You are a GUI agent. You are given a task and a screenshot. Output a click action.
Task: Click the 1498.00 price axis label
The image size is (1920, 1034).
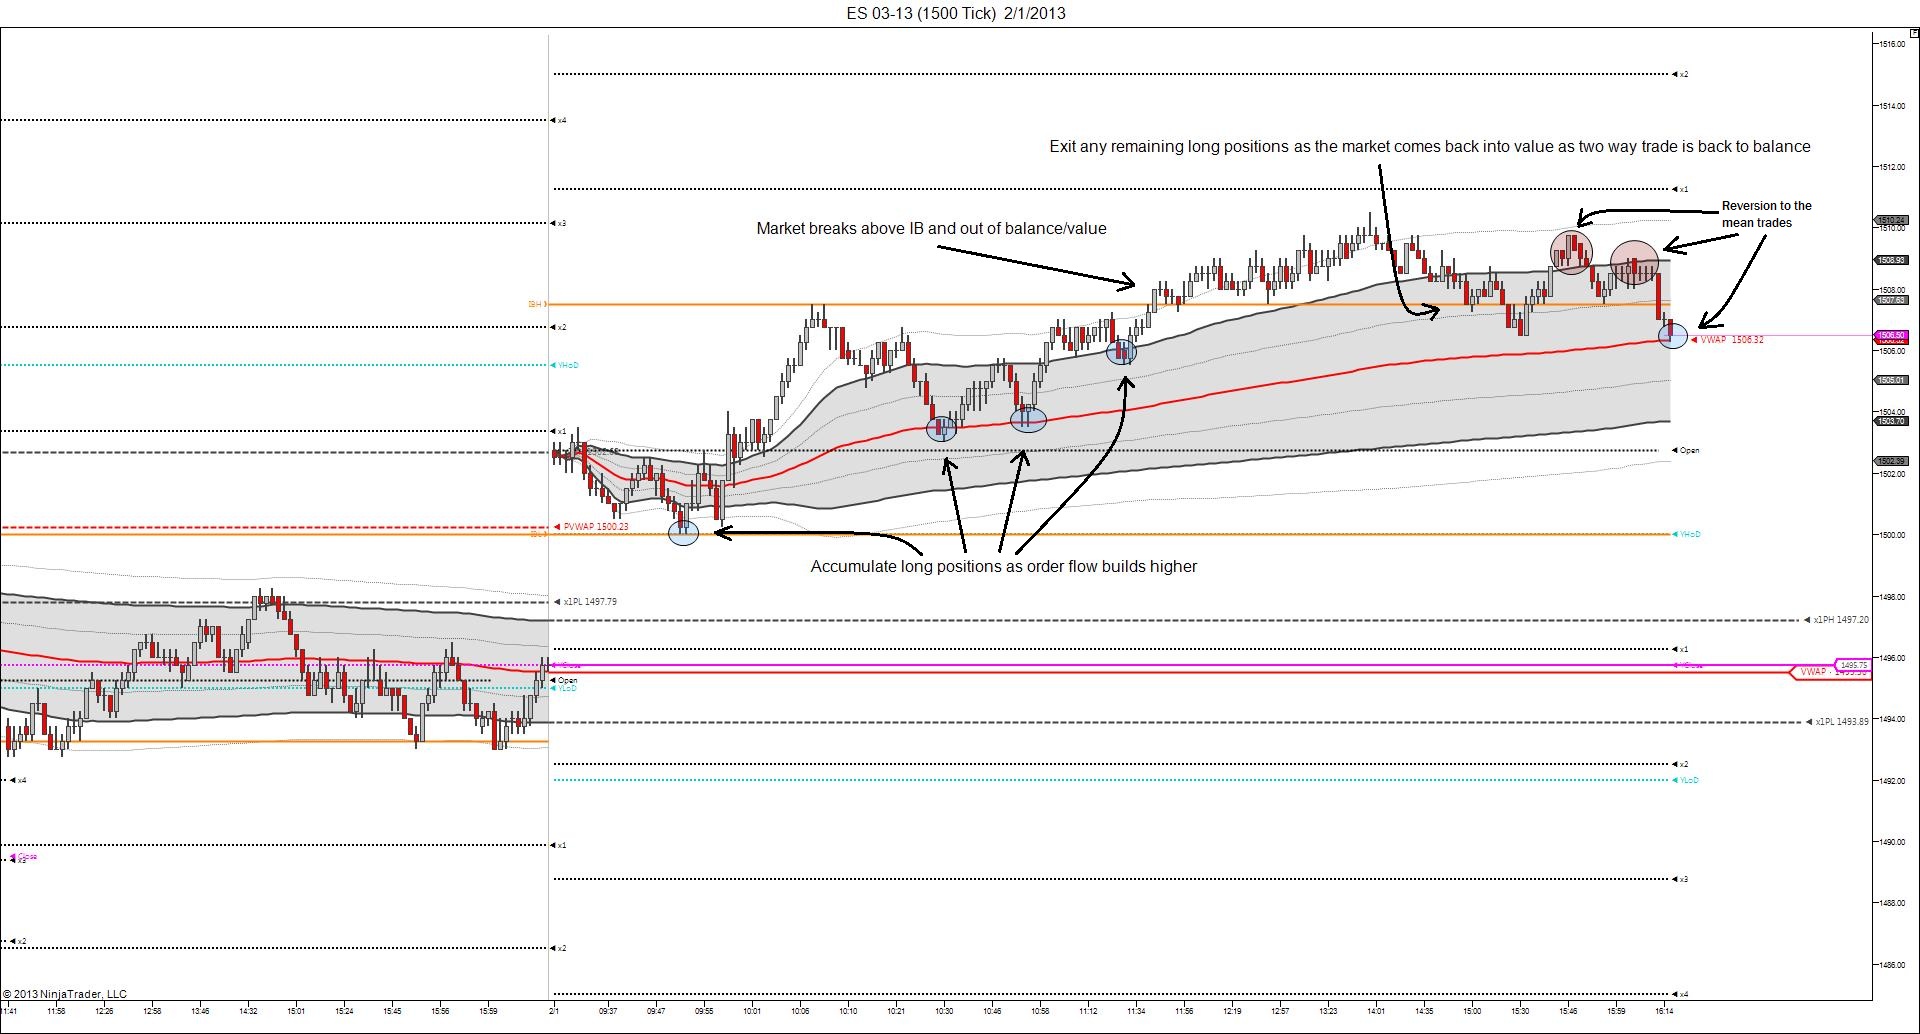pos(1892,597)
